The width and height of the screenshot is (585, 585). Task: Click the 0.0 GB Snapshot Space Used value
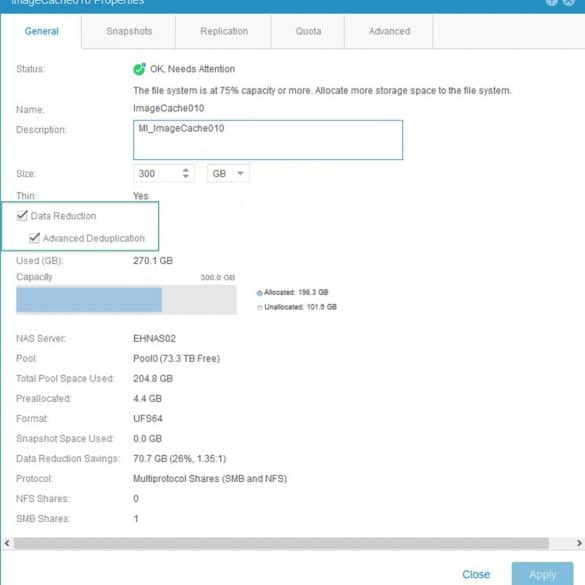click(x=147, y=439)
